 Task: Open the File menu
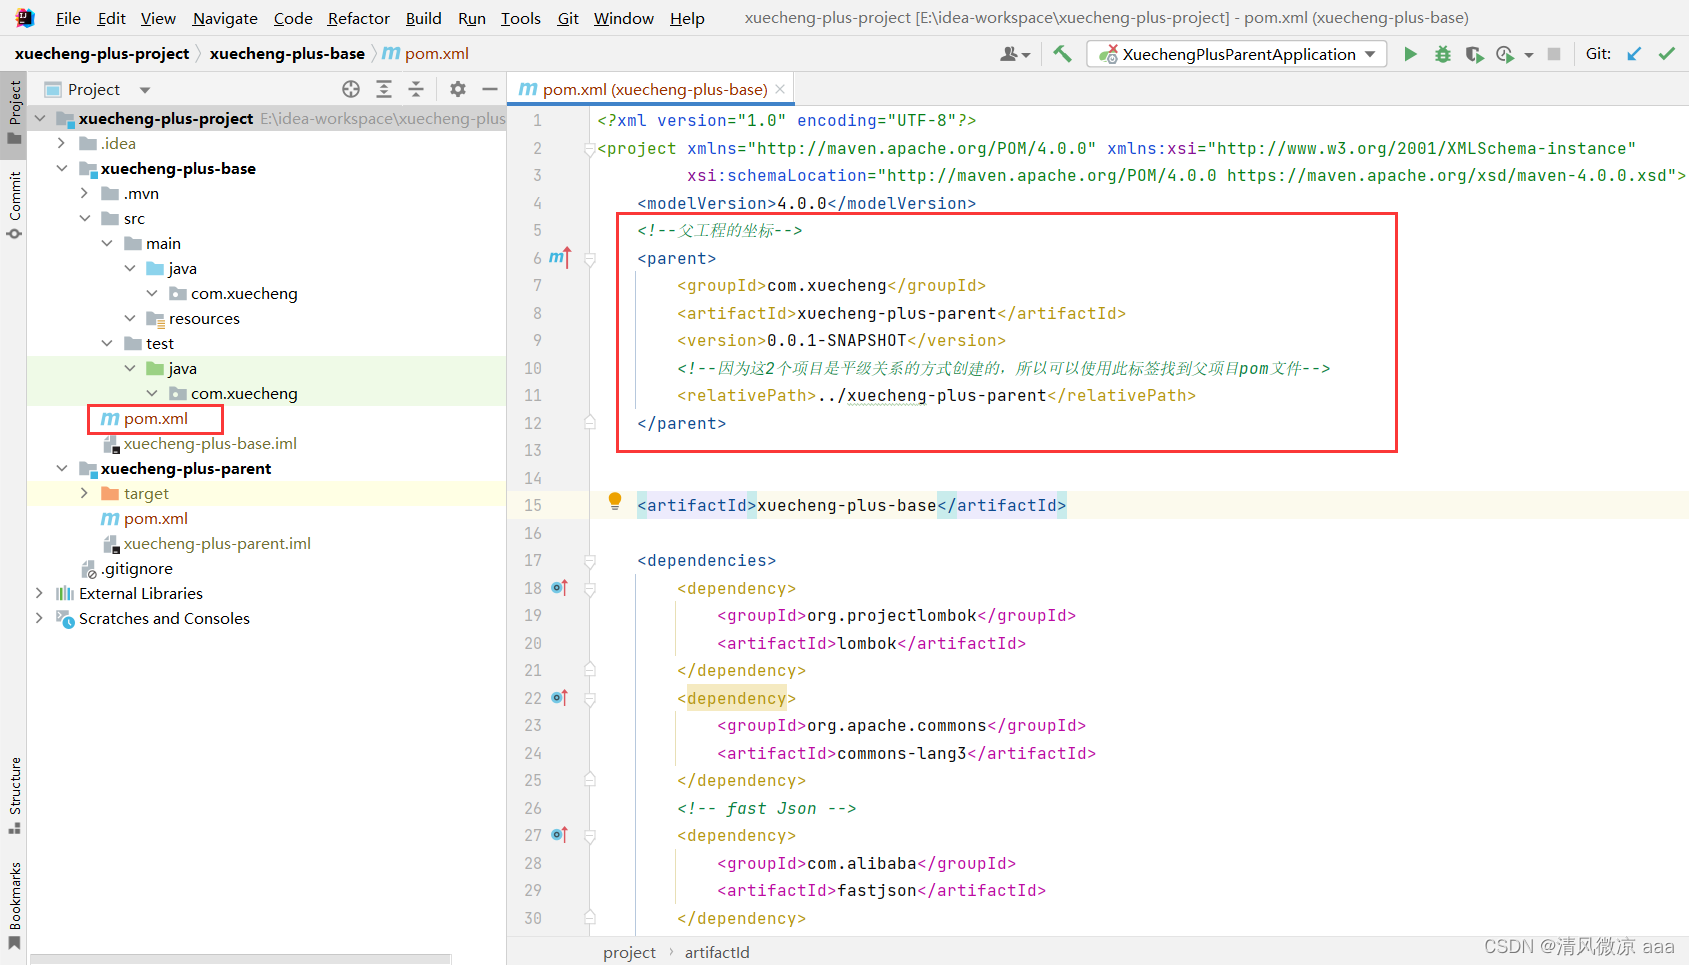[68, 18]
